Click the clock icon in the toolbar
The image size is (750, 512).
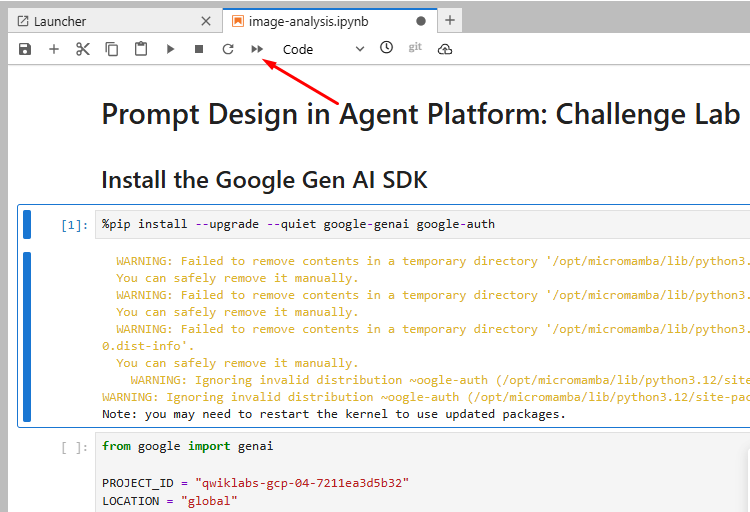point(386,47)
